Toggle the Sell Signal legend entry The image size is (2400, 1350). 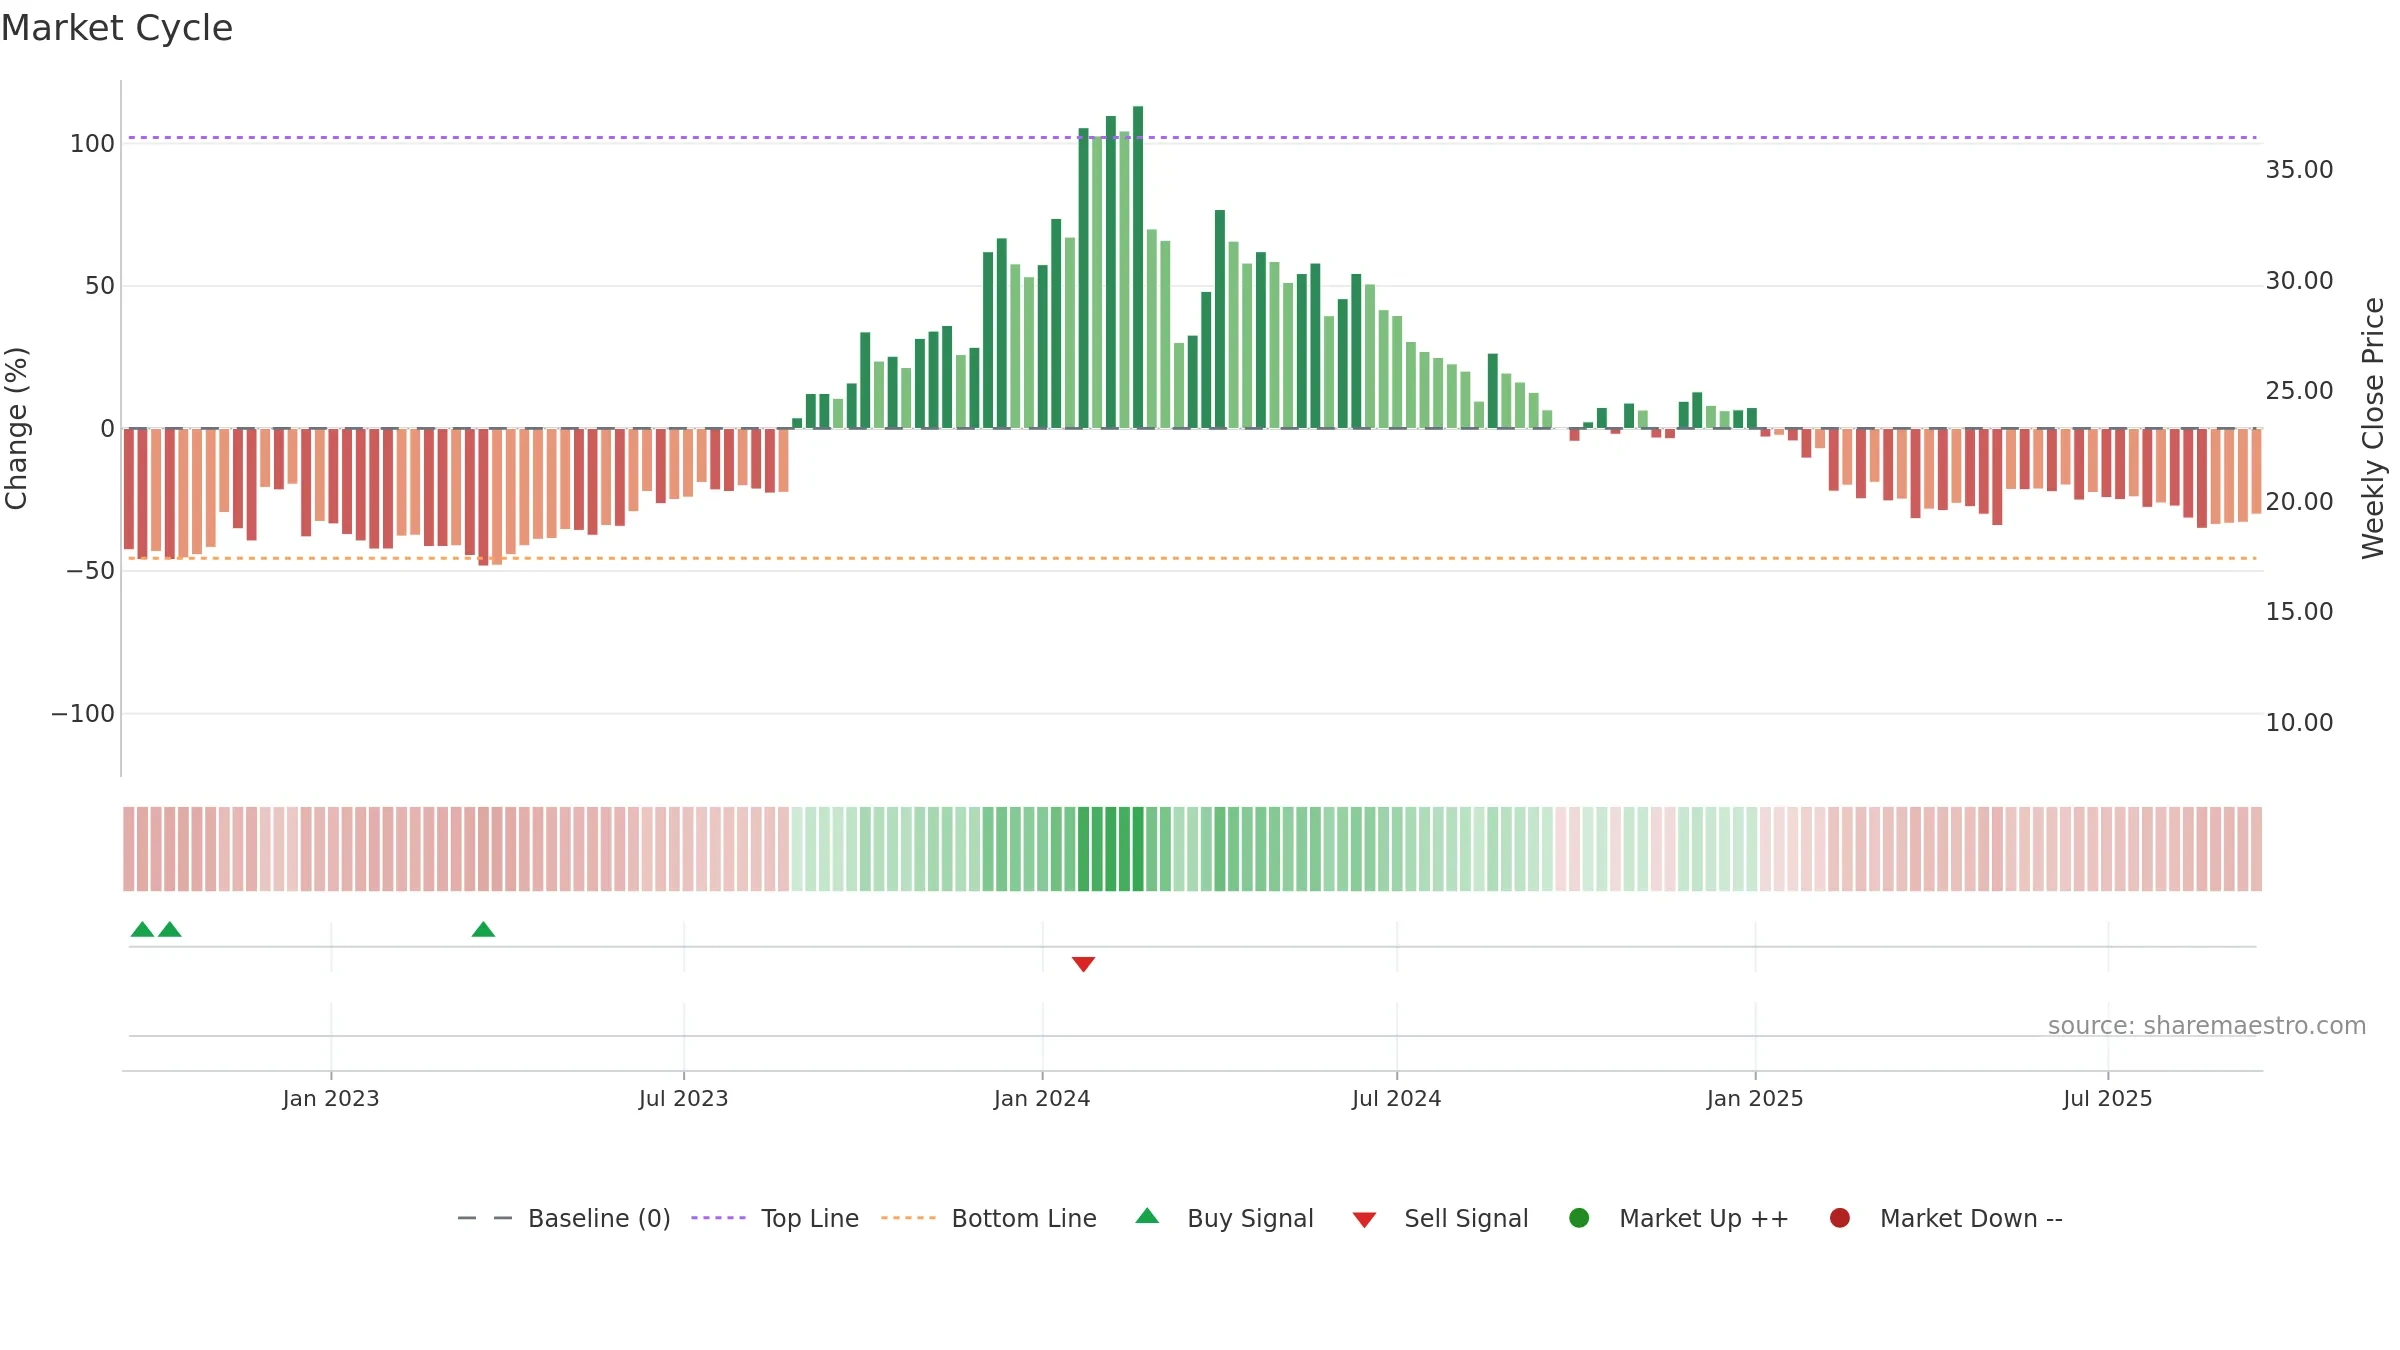pos(1440,1218)
